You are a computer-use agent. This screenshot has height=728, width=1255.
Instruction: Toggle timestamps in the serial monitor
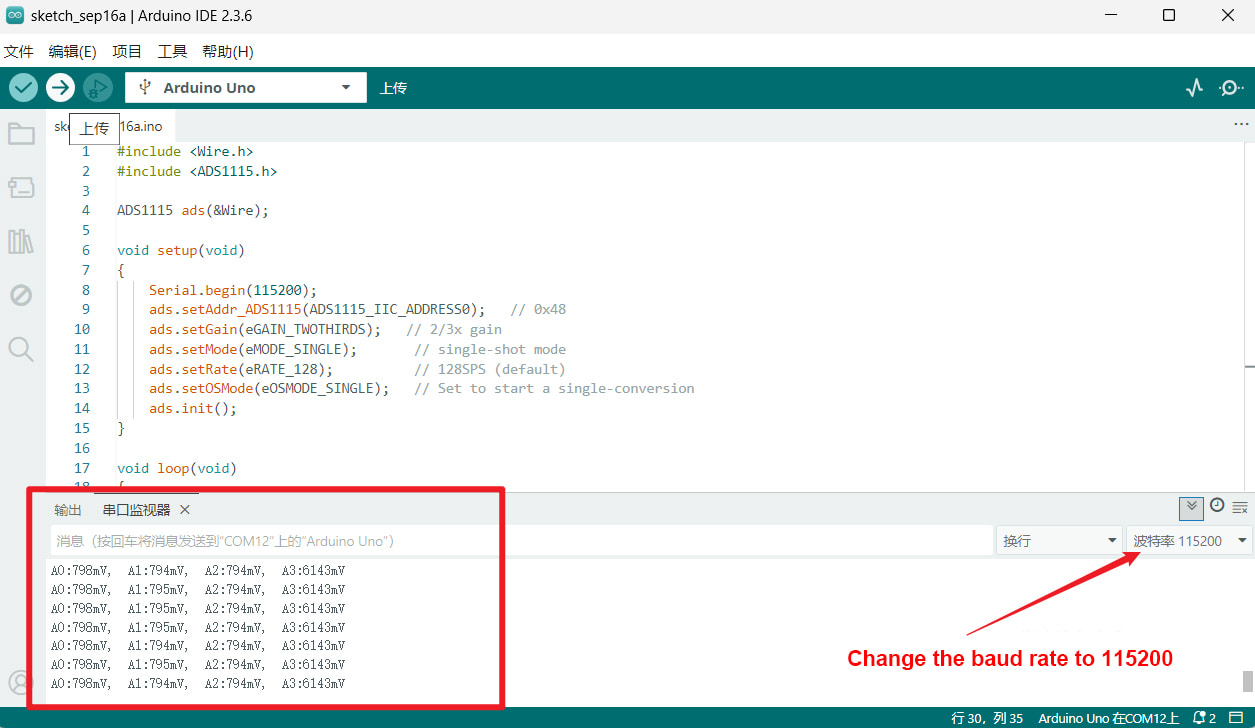pos(1217,506)
